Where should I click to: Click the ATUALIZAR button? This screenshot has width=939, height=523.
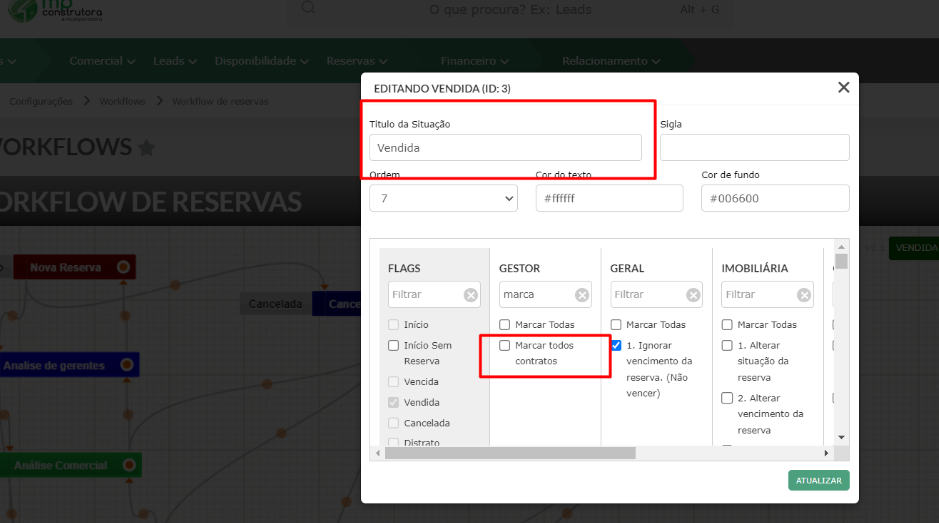(x=819, y=480)
